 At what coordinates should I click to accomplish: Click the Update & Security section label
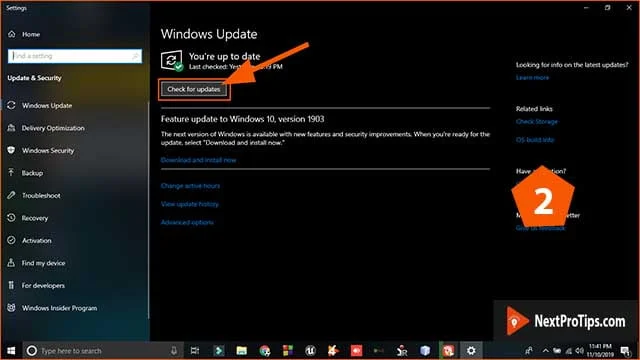pyautogui.click(x=34, y=78)
